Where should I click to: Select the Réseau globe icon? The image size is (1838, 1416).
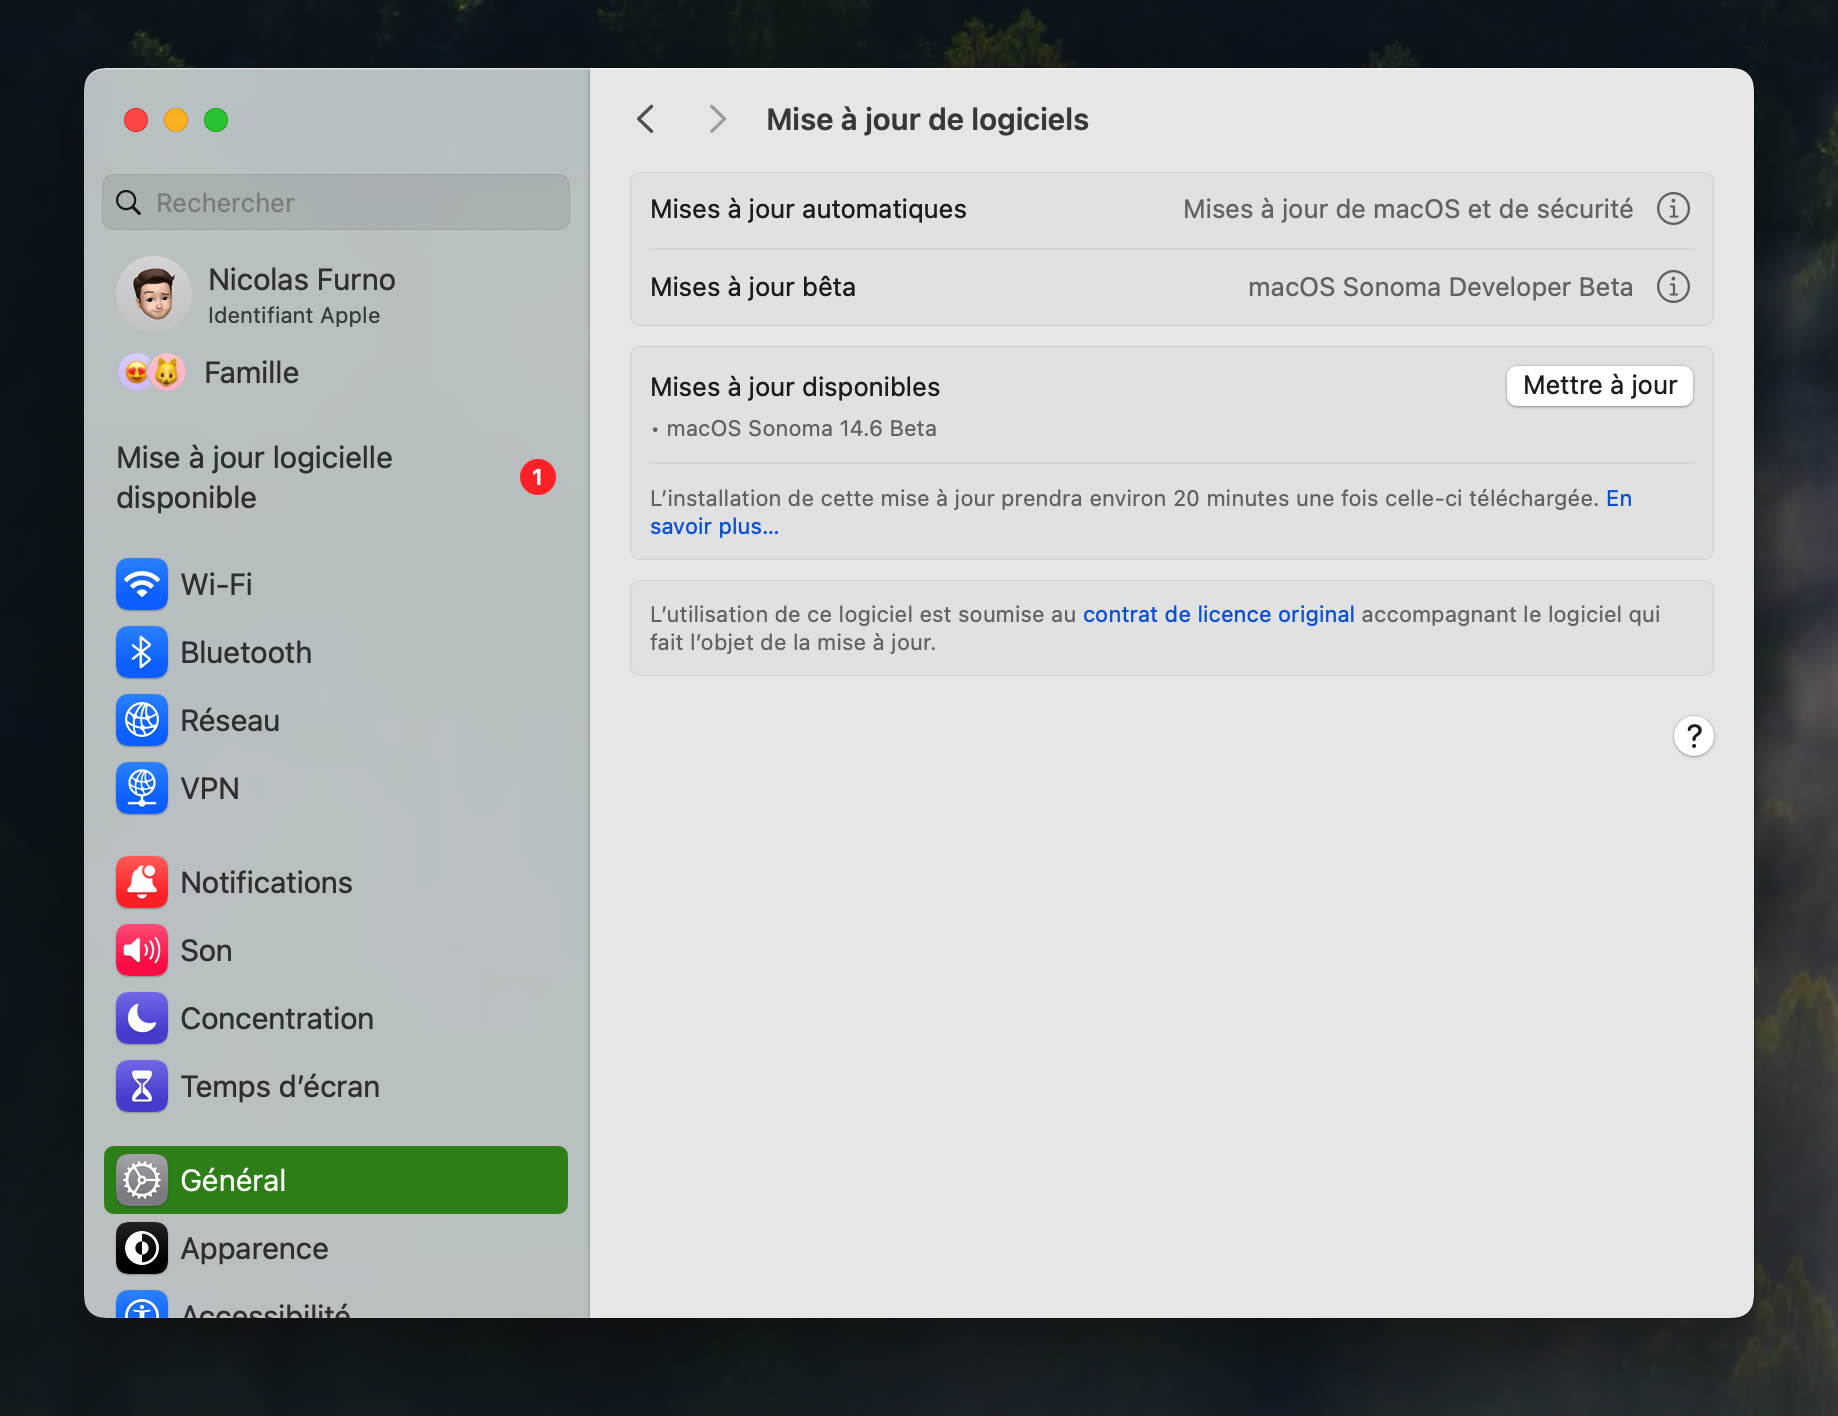[142, 720]
